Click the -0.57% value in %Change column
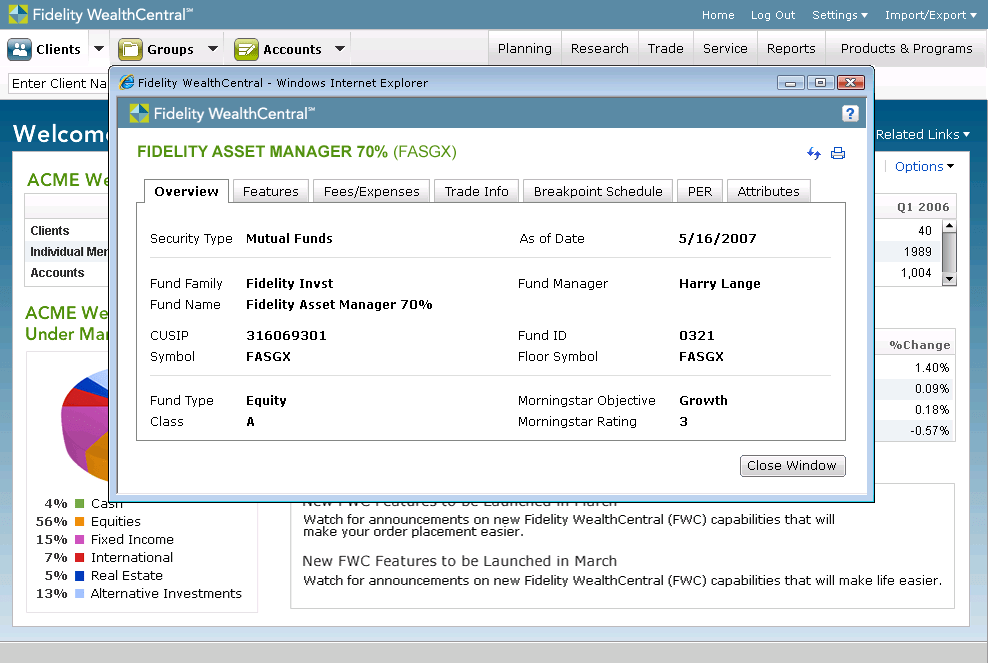Screen dimensions: 988x663 [929, 430]
